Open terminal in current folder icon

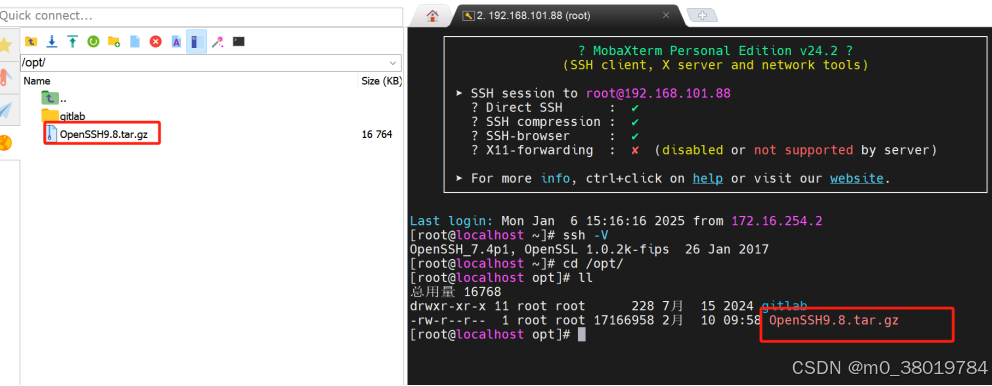239,42
